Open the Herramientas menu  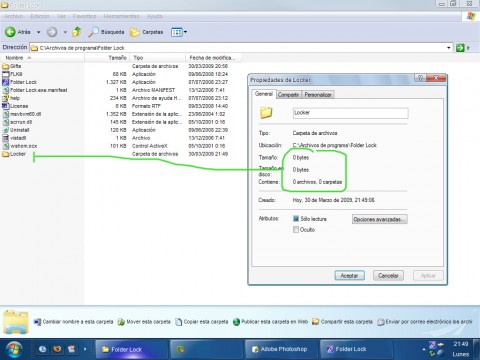pos(121,16)
